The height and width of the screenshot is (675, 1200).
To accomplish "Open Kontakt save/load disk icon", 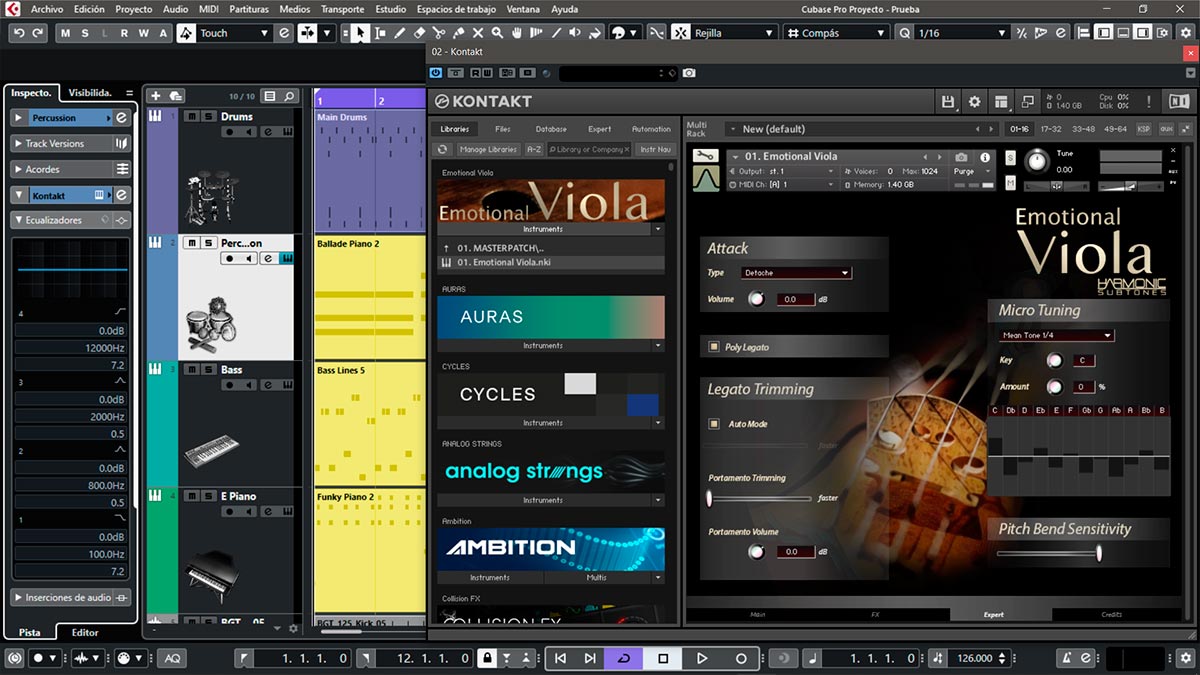I will tap(948, 101).
